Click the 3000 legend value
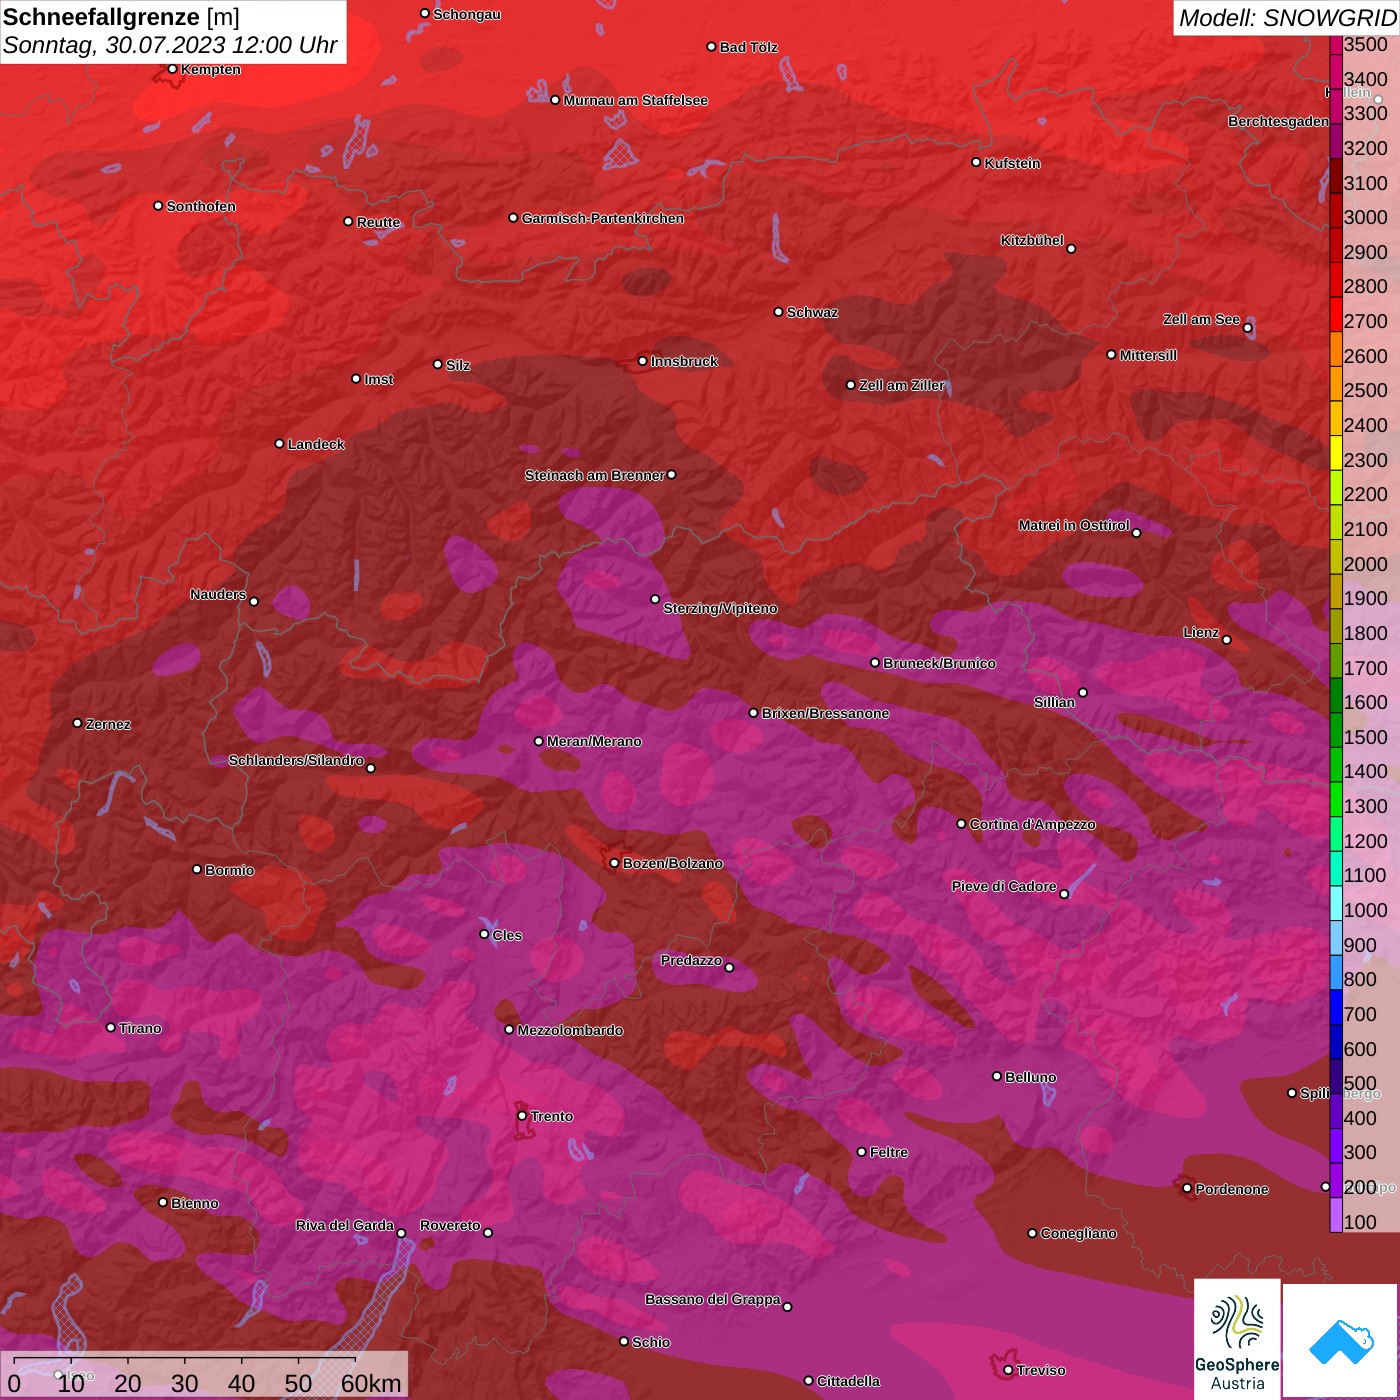1400x1400 pixels. (1365, 217)
